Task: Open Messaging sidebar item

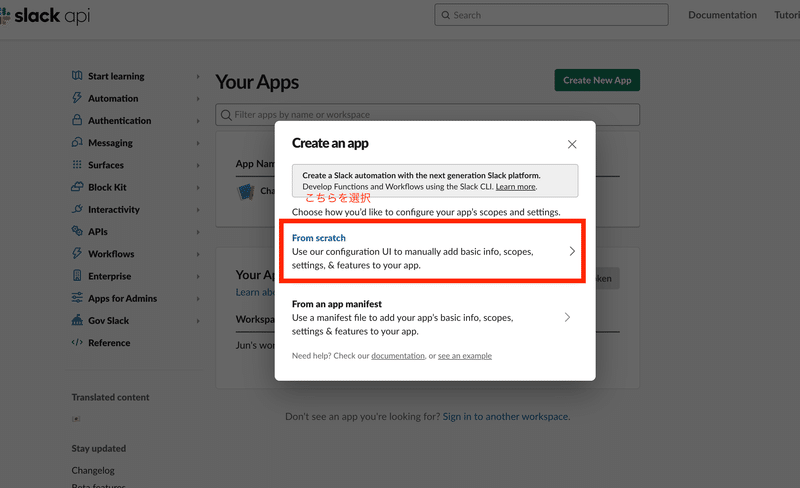Action: 110,143
